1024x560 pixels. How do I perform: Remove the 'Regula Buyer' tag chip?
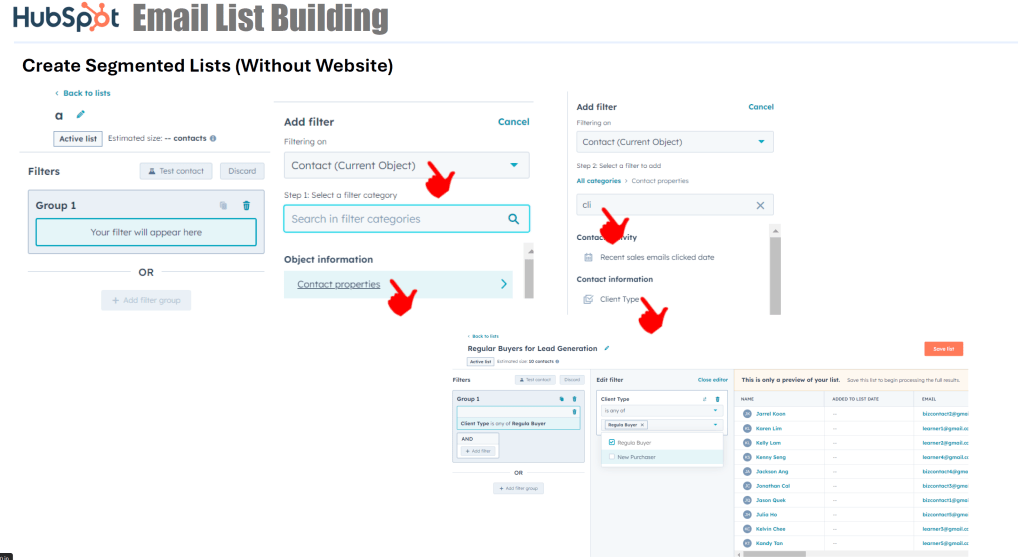click(642, 424)
